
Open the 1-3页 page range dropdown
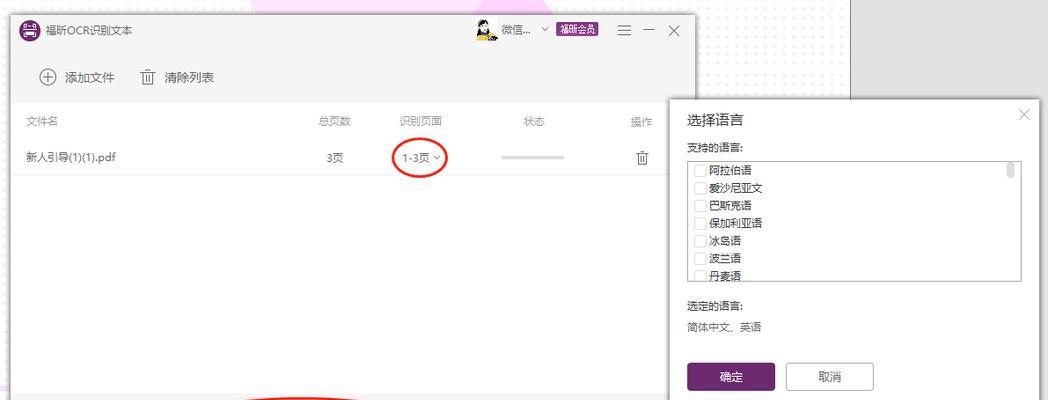click(420, 158)
